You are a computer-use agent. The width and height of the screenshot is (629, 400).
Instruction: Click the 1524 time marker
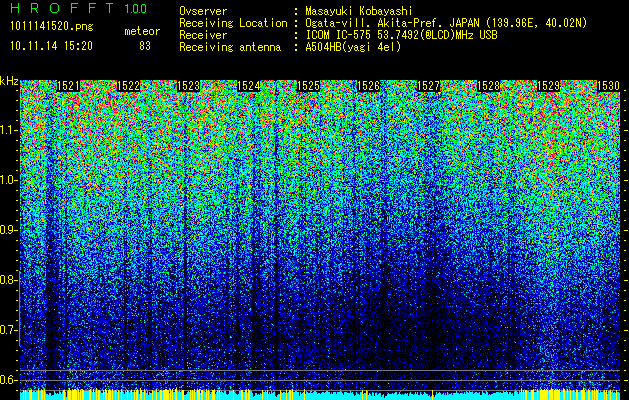[248, 86]
